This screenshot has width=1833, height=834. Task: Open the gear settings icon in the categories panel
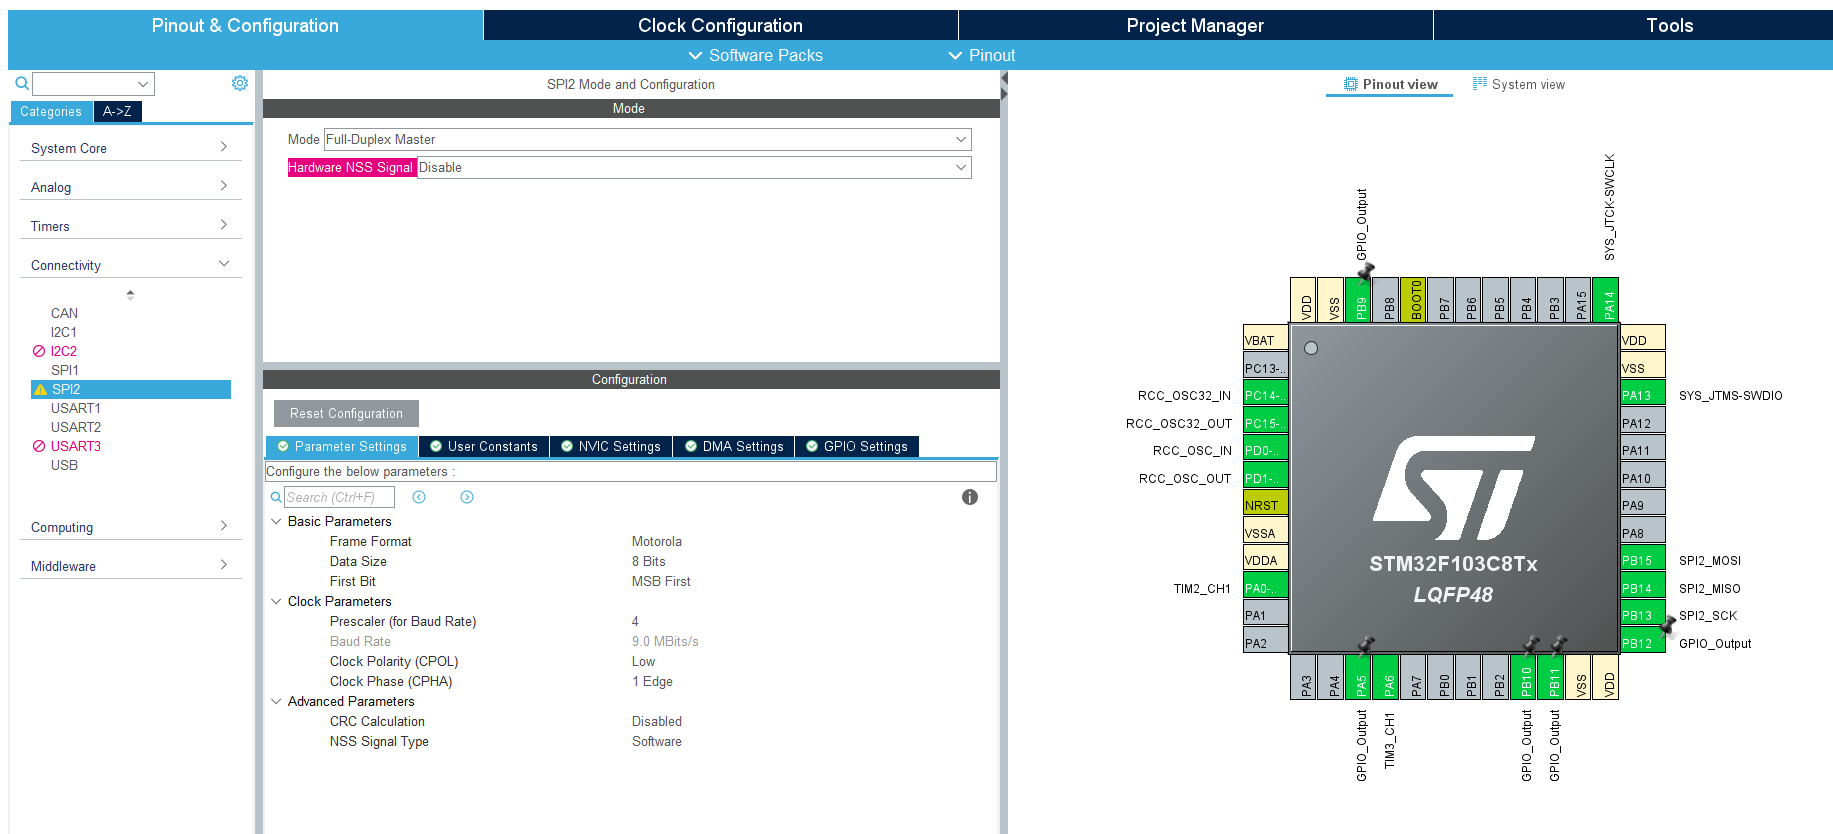(240, 83)
